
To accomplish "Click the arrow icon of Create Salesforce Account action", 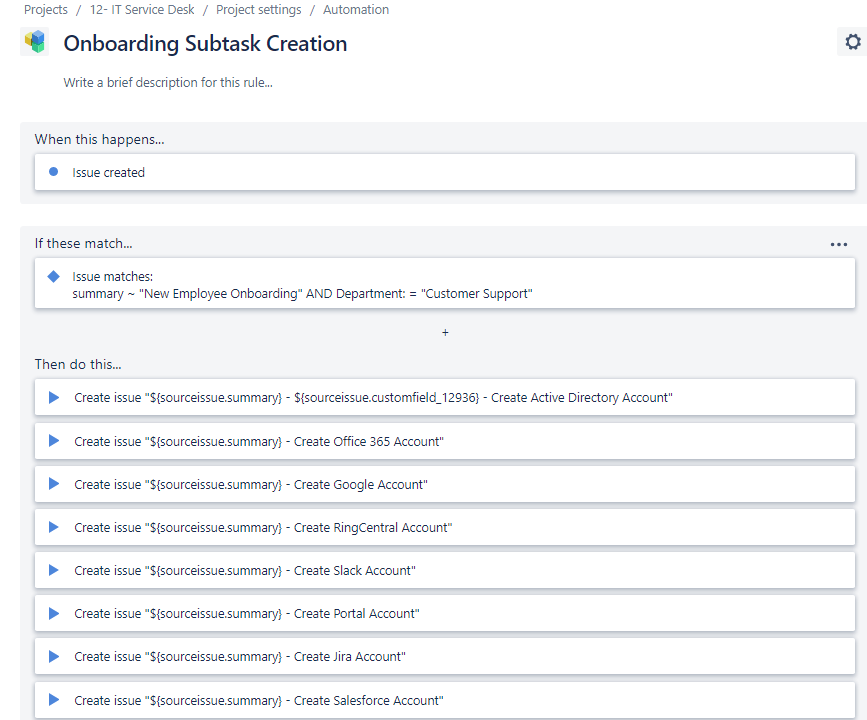I will coord(54,700).
